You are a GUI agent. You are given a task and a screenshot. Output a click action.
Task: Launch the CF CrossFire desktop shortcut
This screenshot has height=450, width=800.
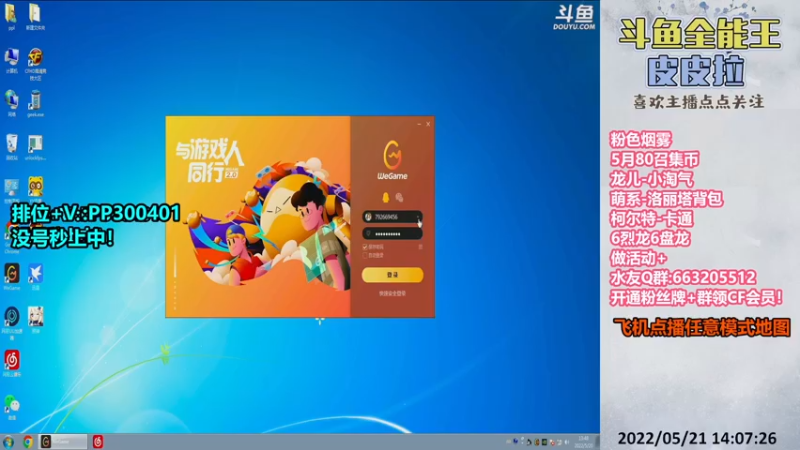click(x=35, y=64)
